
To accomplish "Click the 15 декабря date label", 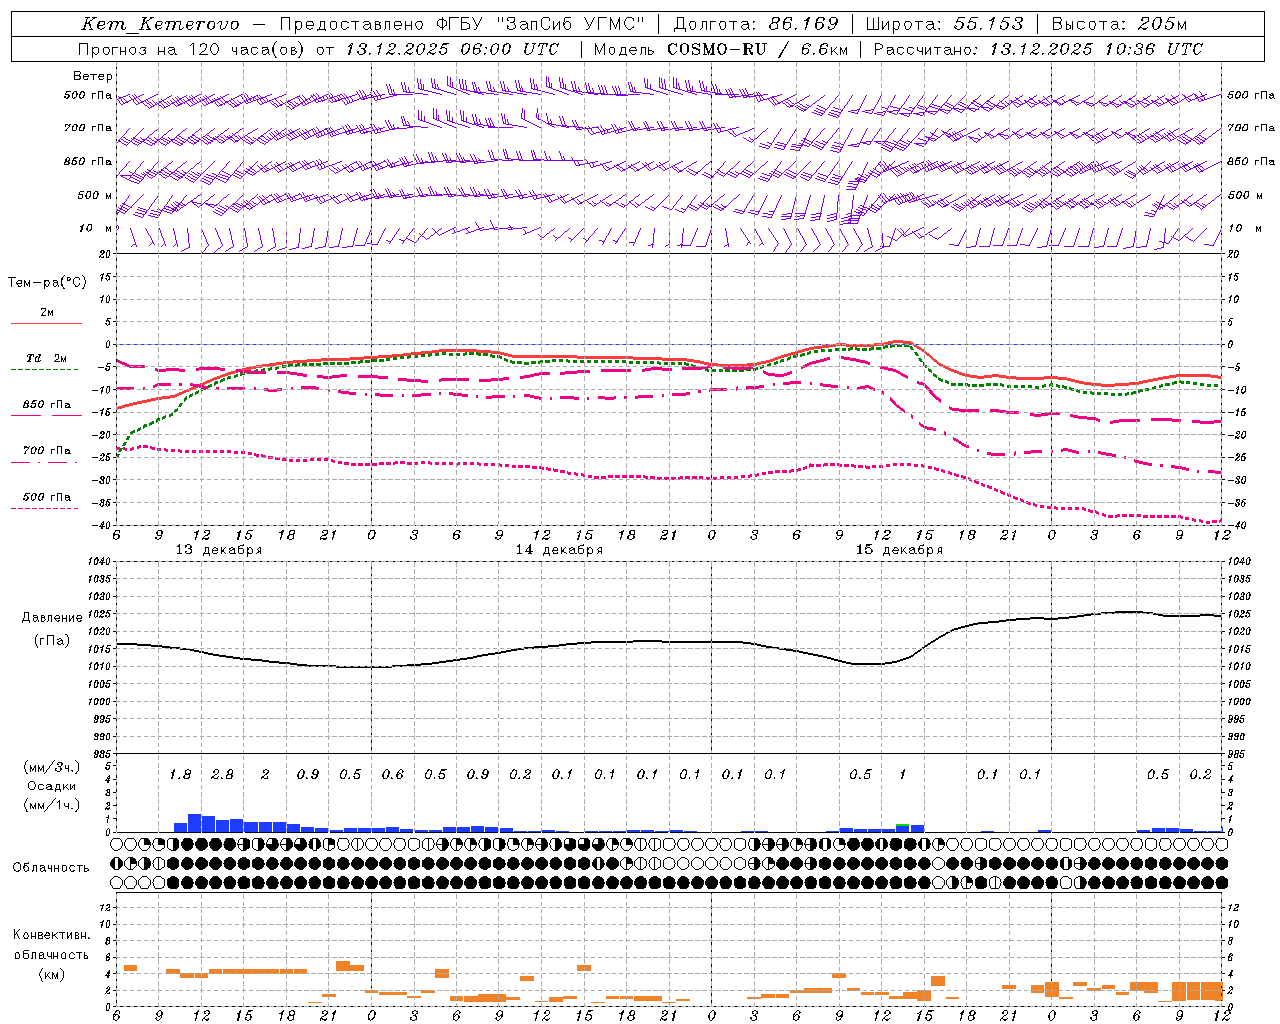I will [x=899, y=550].
